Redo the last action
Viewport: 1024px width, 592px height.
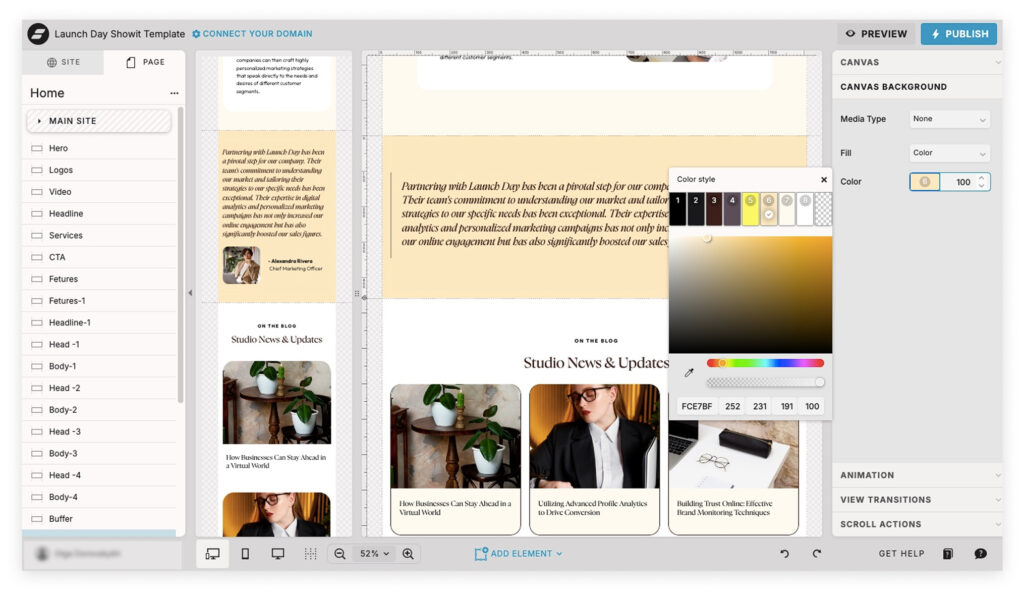pyautogui.click(x=816, y=553)
